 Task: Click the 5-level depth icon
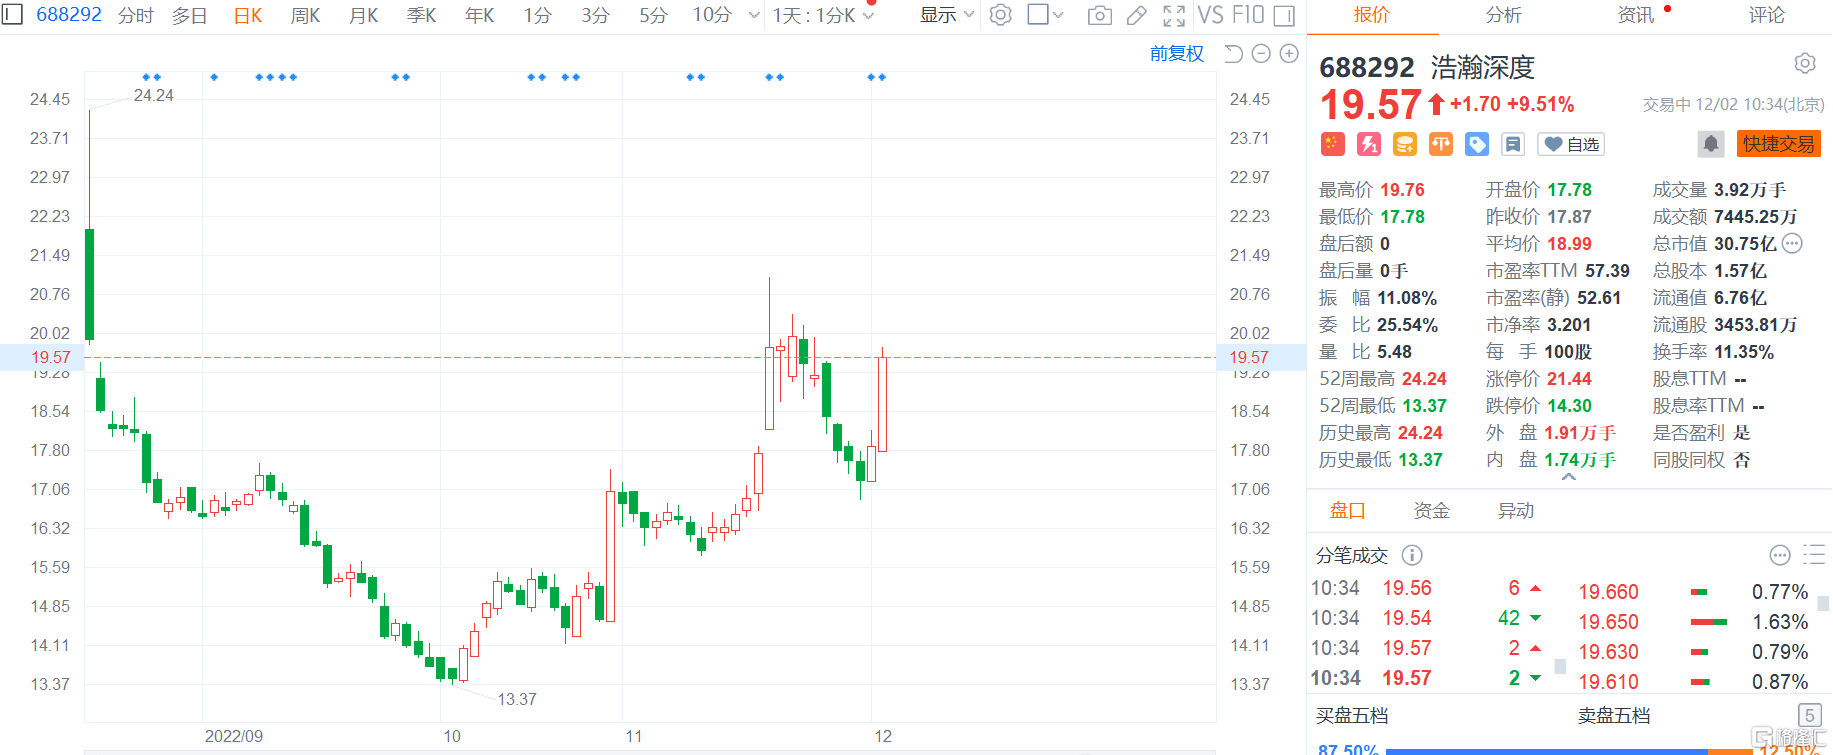pos(1809,715)
